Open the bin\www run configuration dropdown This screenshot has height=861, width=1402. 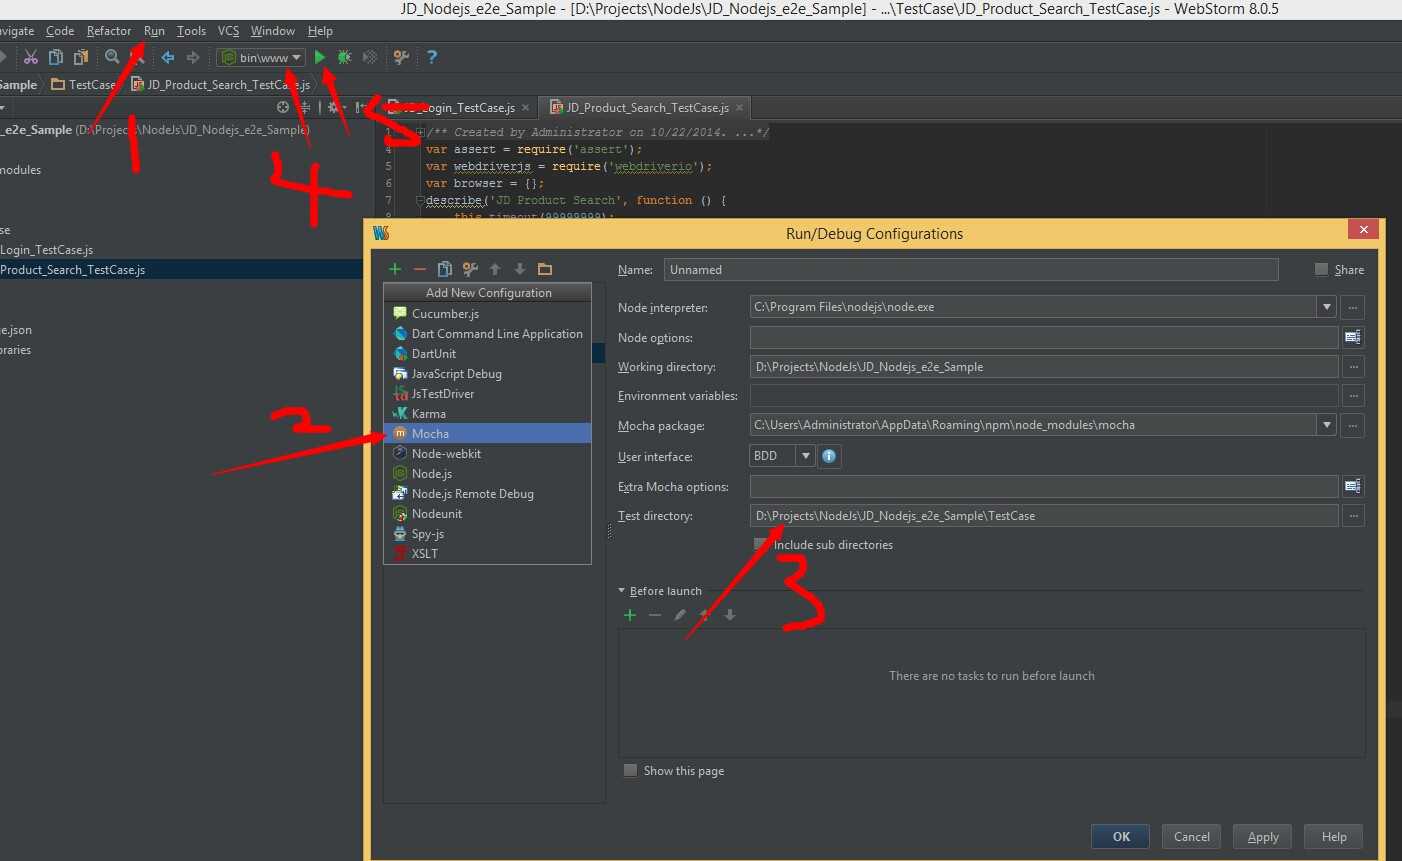point(261,57)
